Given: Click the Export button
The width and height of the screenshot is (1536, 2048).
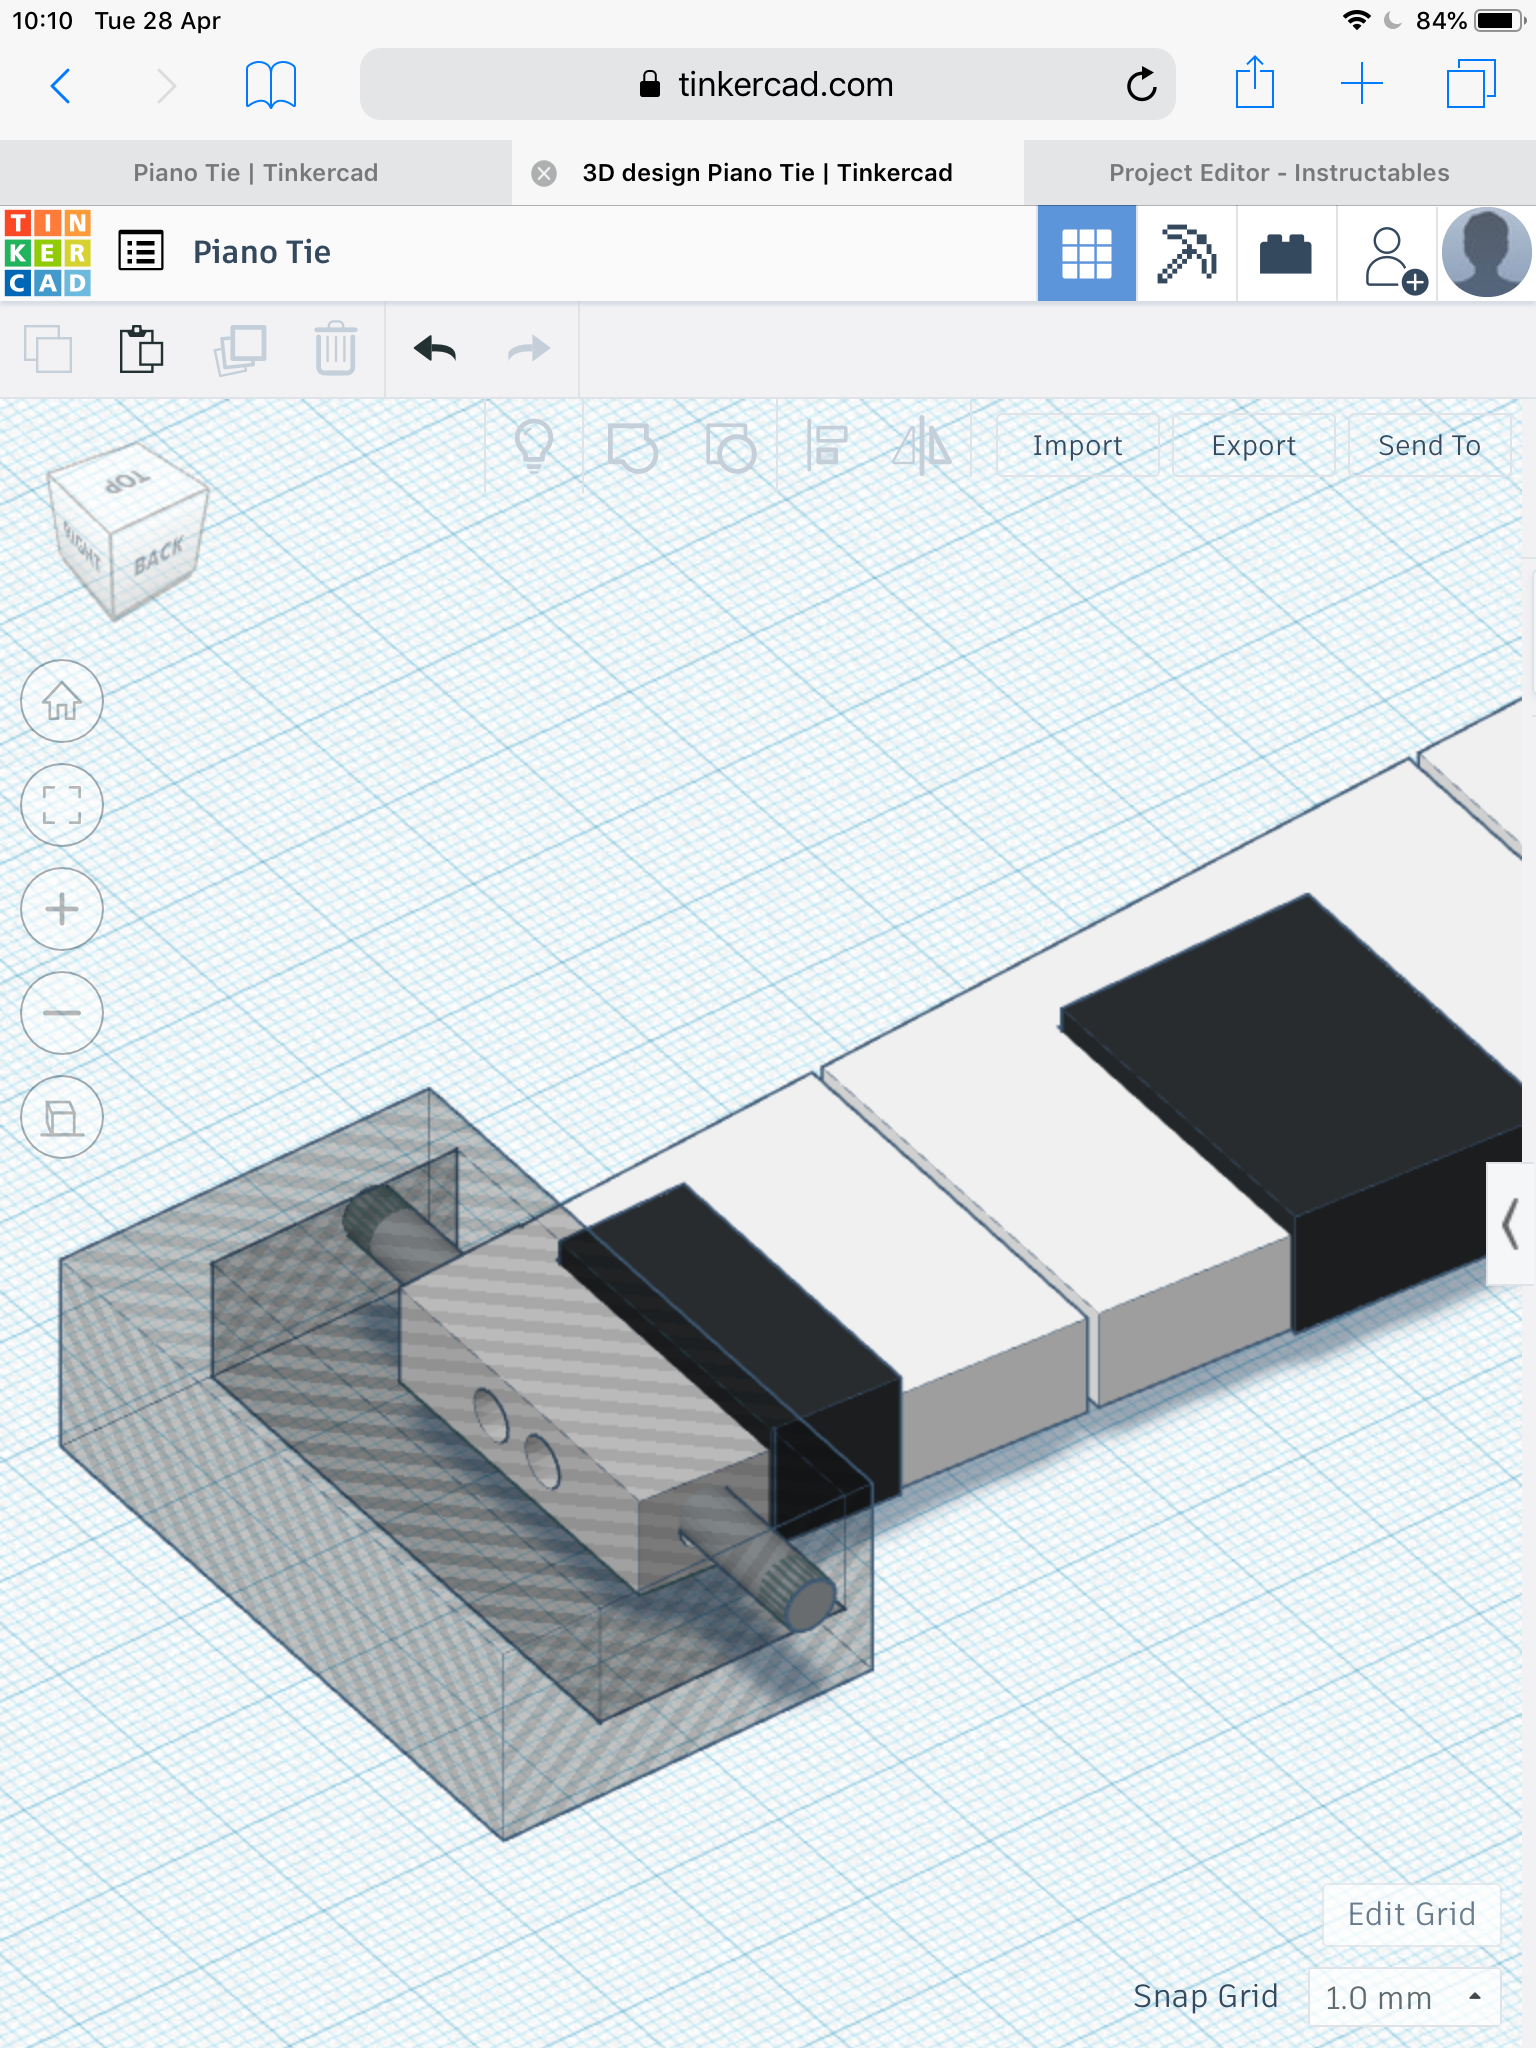Looking at the screenshot, I should [1253, 445].
